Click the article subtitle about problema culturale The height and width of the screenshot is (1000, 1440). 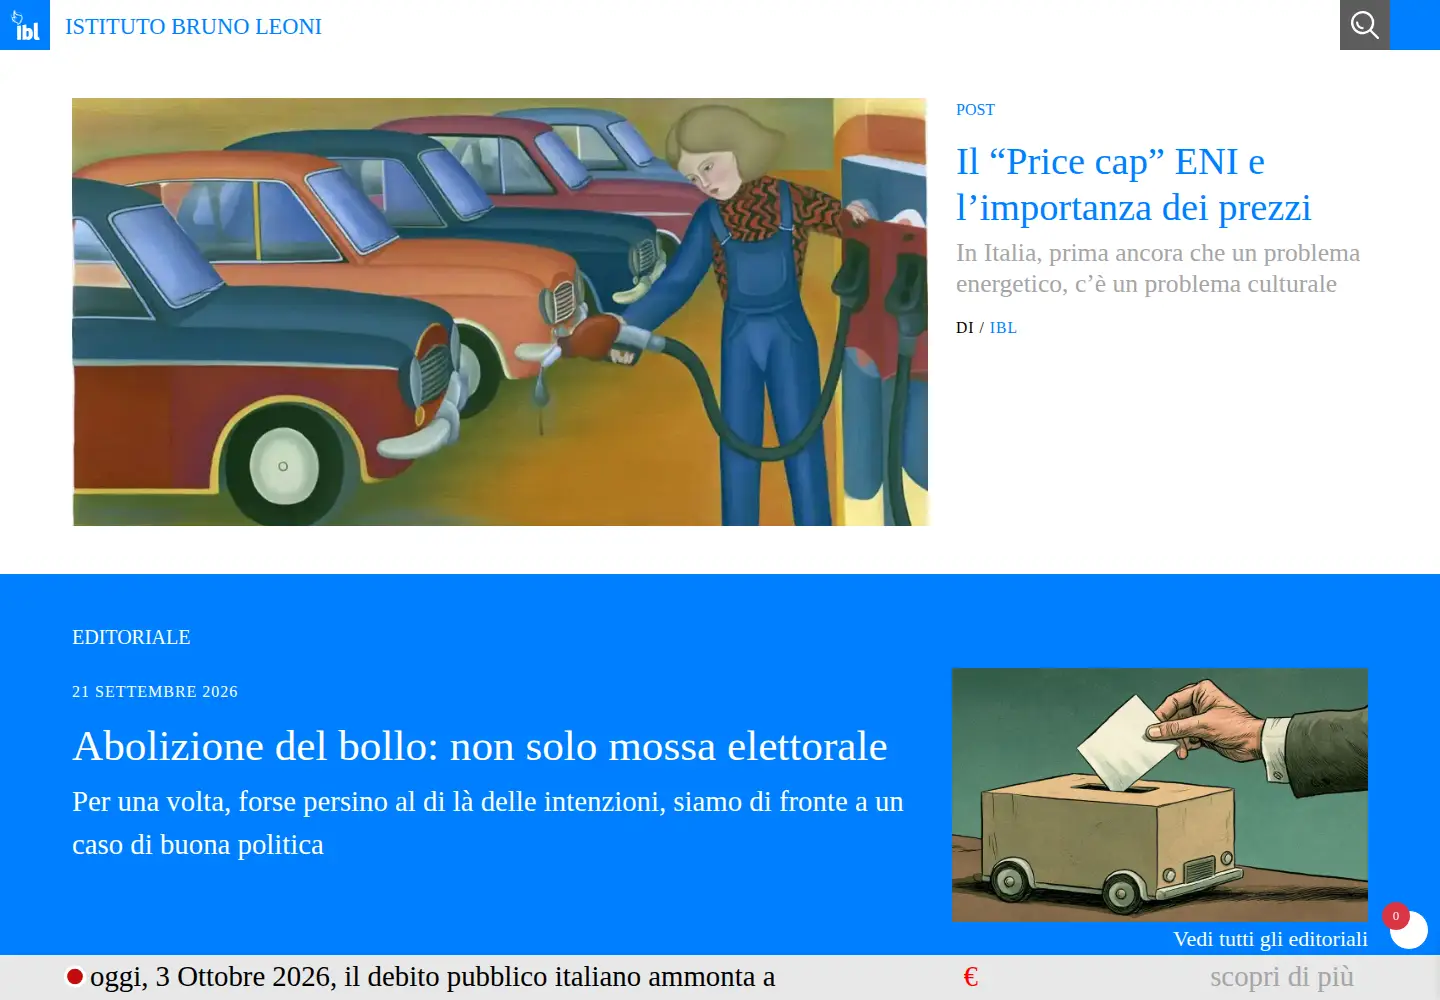coord(1158,268)
